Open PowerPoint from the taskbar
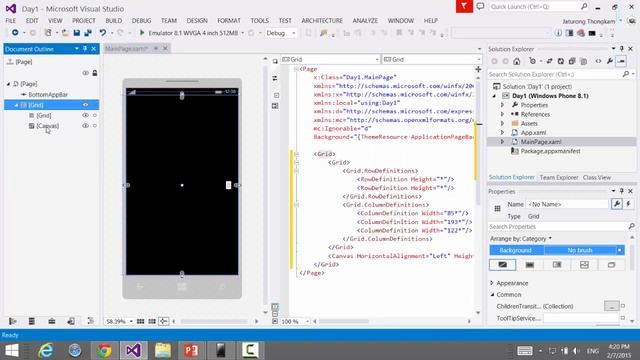The width and height of the screenshot is (640, 360). 191,350
